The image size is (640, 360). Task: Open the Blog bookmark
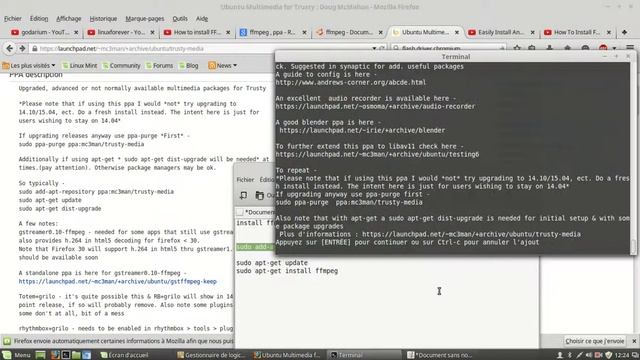pos(189,65)
